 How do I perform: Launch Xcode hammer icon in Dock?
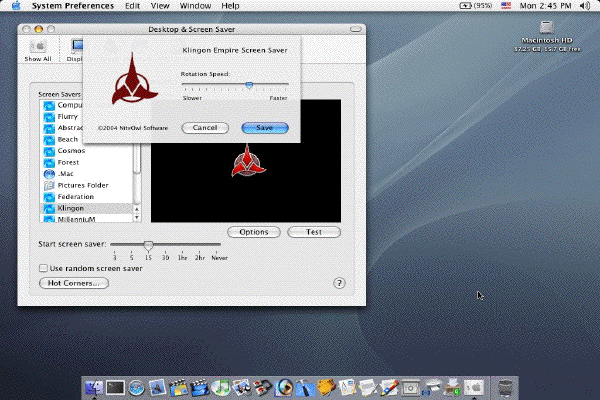(x=305, y=388)
